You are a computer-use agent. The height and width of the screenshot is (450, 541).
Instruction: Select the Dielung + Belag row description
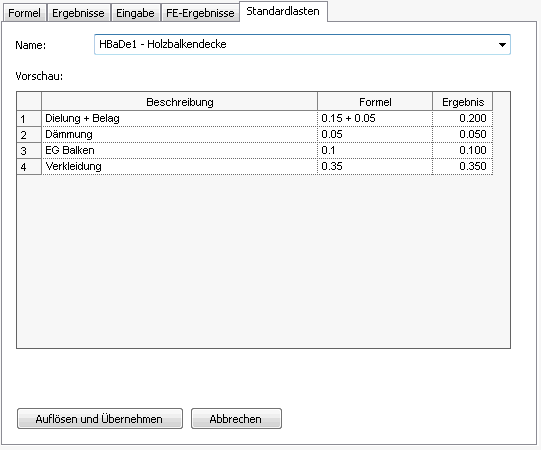tap(179, 118)
